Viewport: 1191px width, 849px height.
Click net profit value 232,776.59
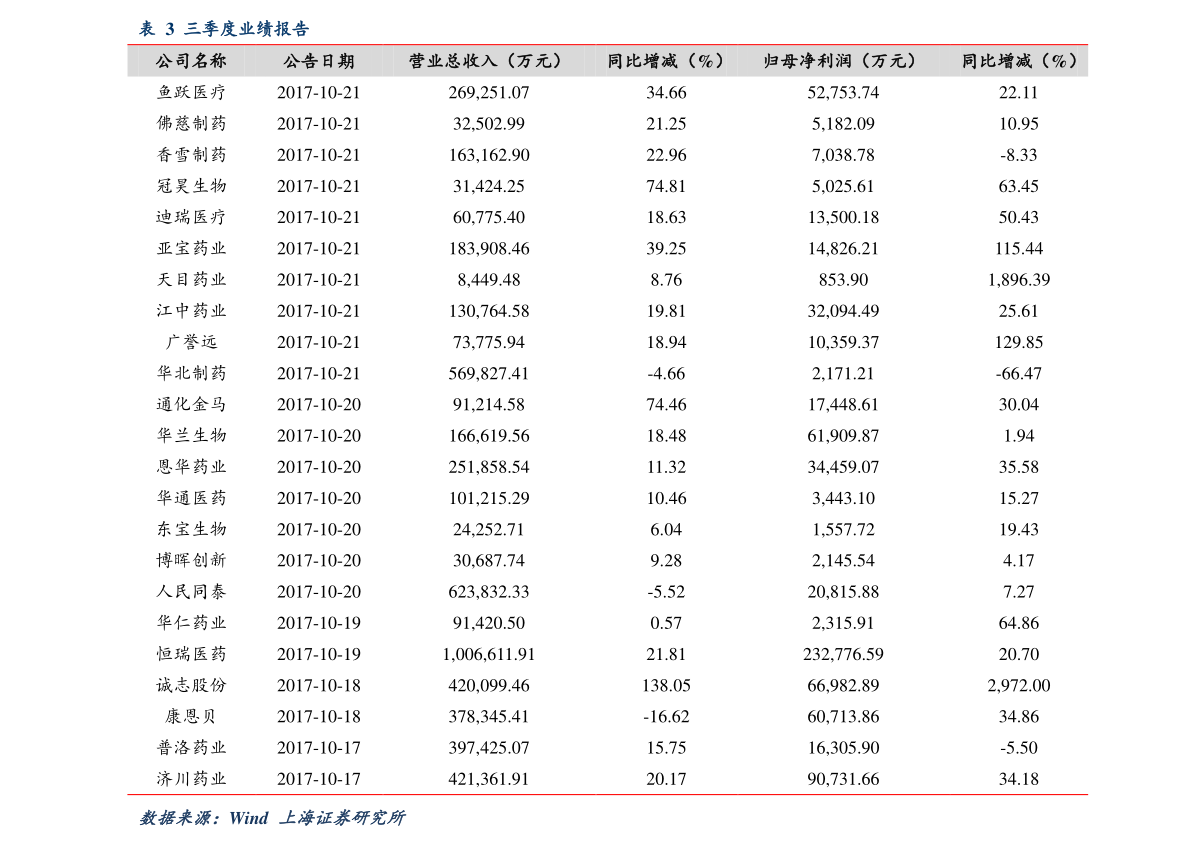click(x=843, y=654)
